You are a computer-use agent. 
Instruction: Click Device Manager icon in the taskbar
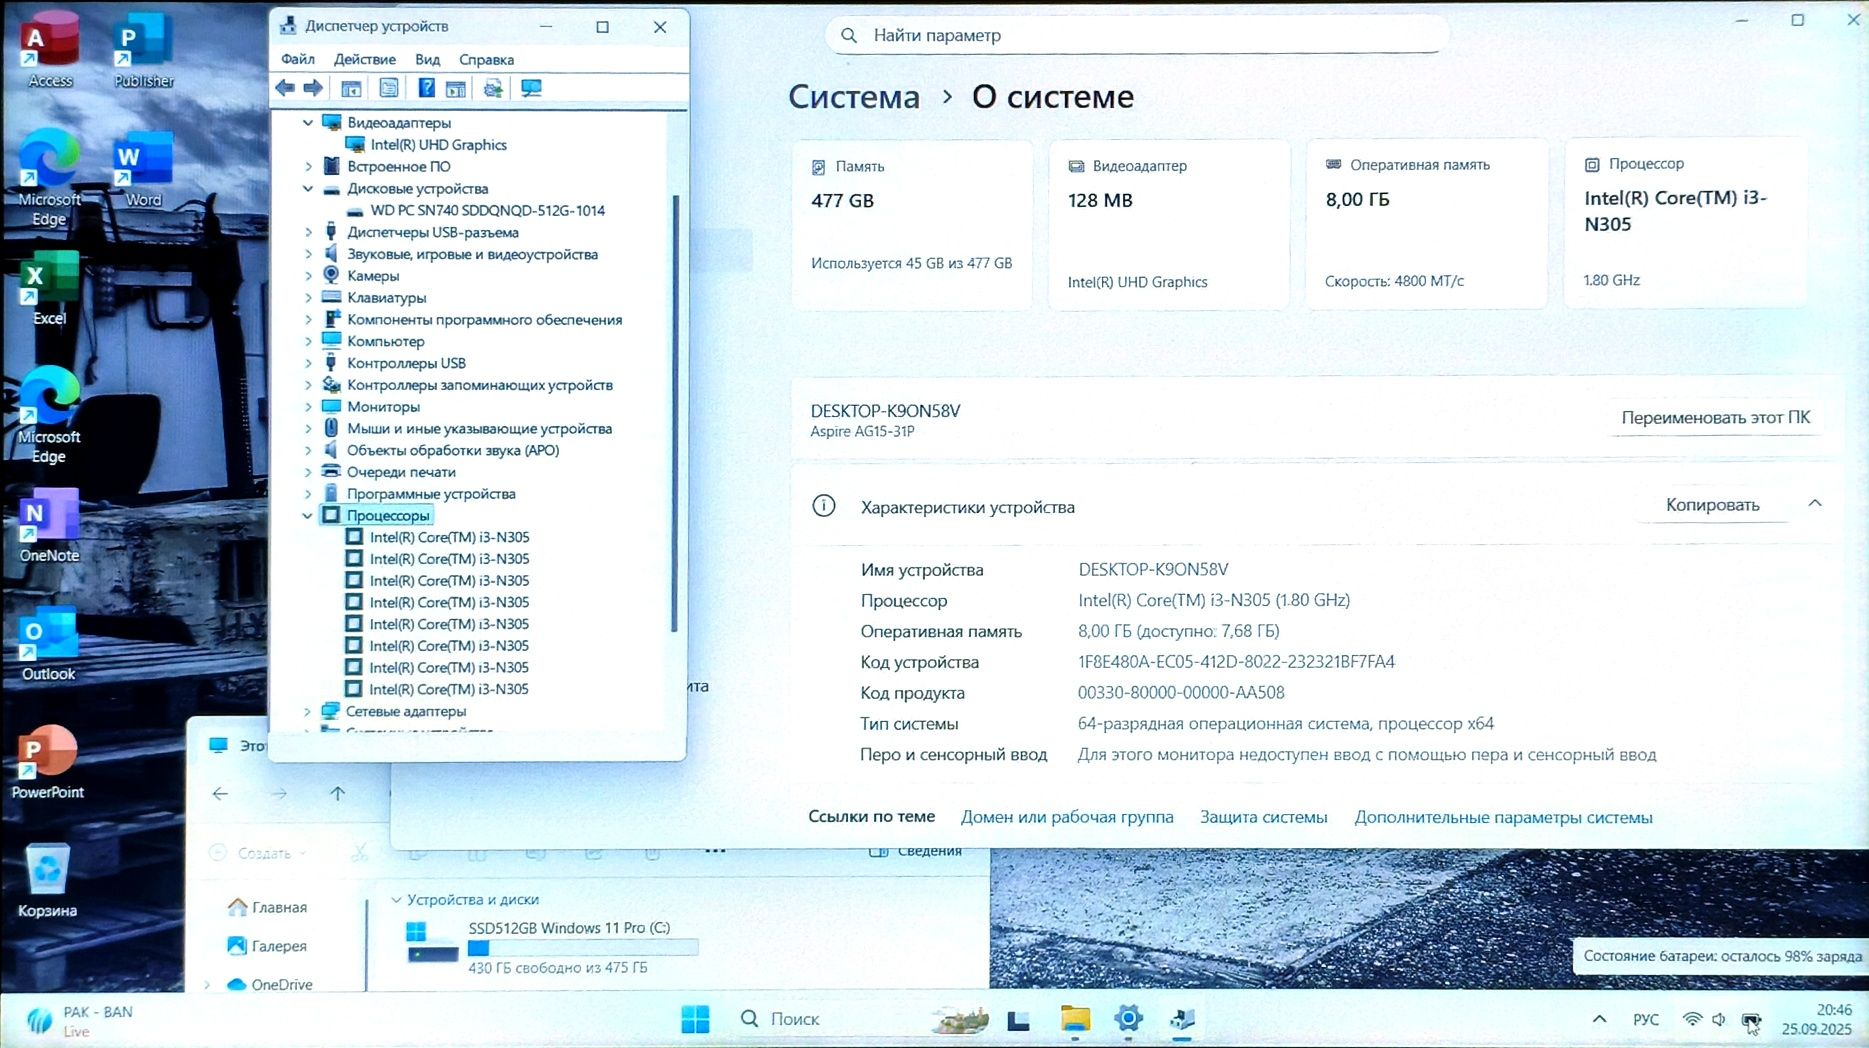tap(1182, 1019)
